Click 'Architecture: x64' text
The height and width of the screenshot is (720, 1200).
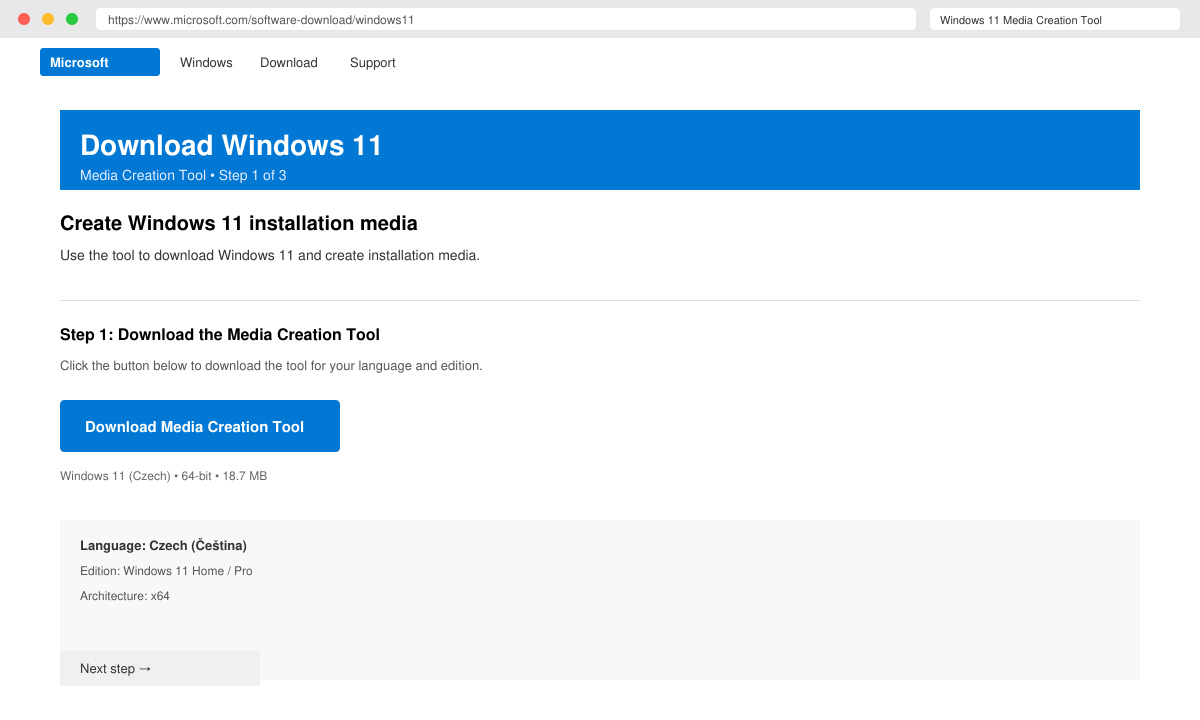point(125,596)
